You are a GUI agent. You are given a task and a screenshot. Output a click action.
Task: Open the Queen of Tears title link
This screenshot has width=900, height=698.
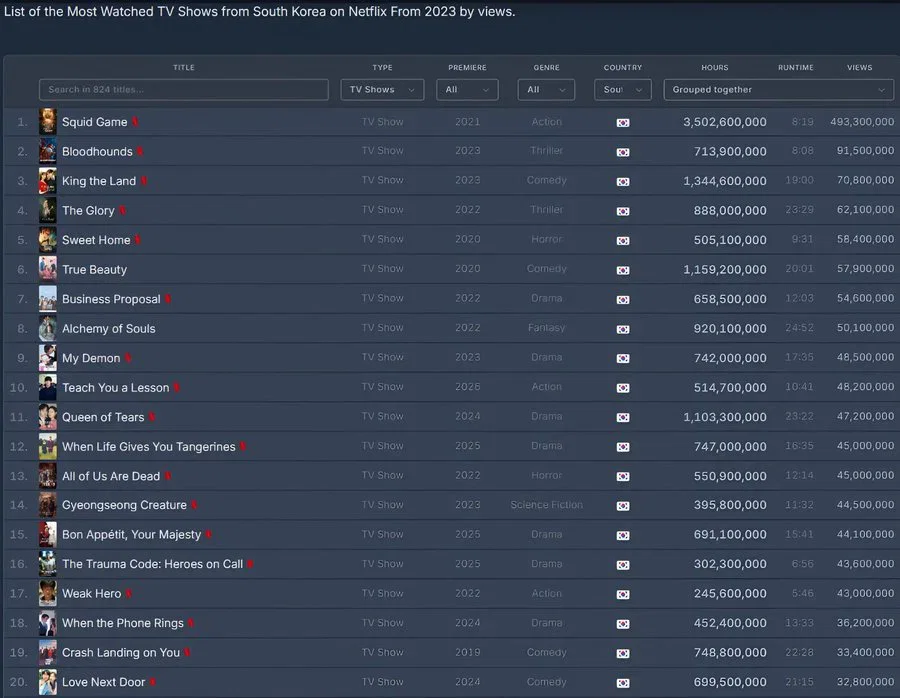[x=103, y=417]
